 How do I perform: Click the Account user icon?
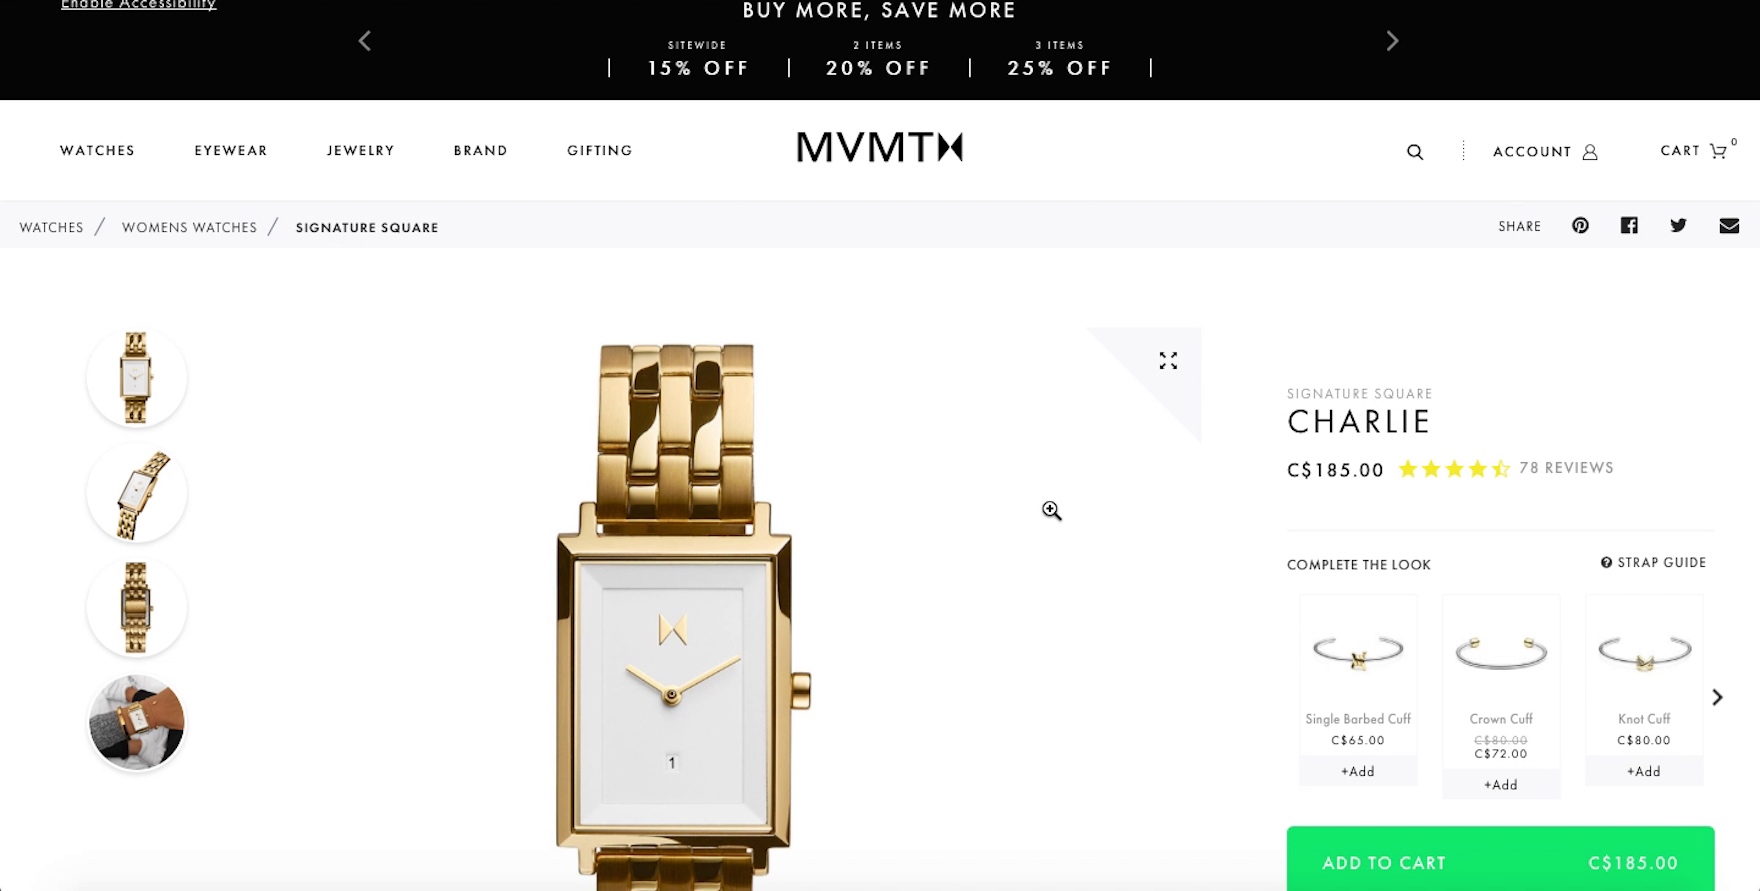click(1590, 152)
